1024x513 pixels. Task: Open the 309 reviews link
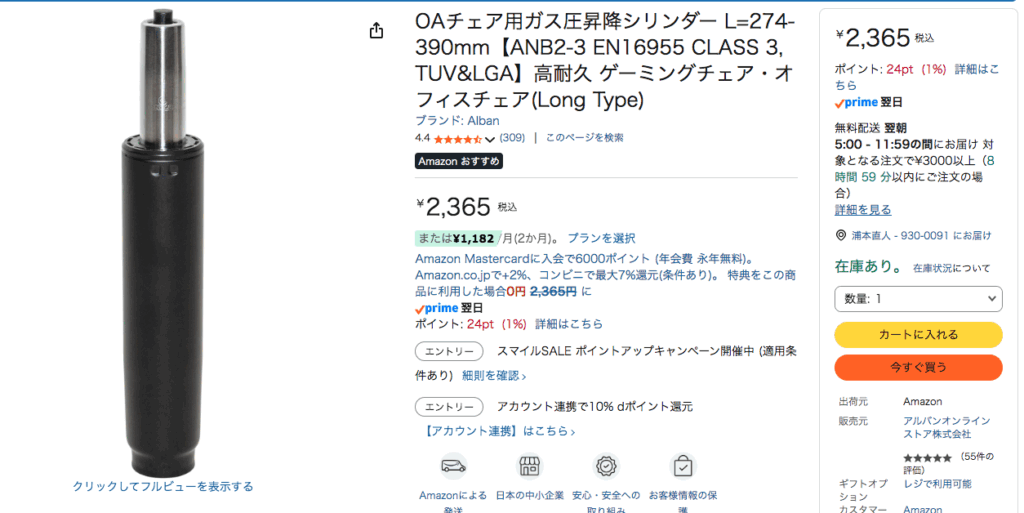tap(512, 138)
